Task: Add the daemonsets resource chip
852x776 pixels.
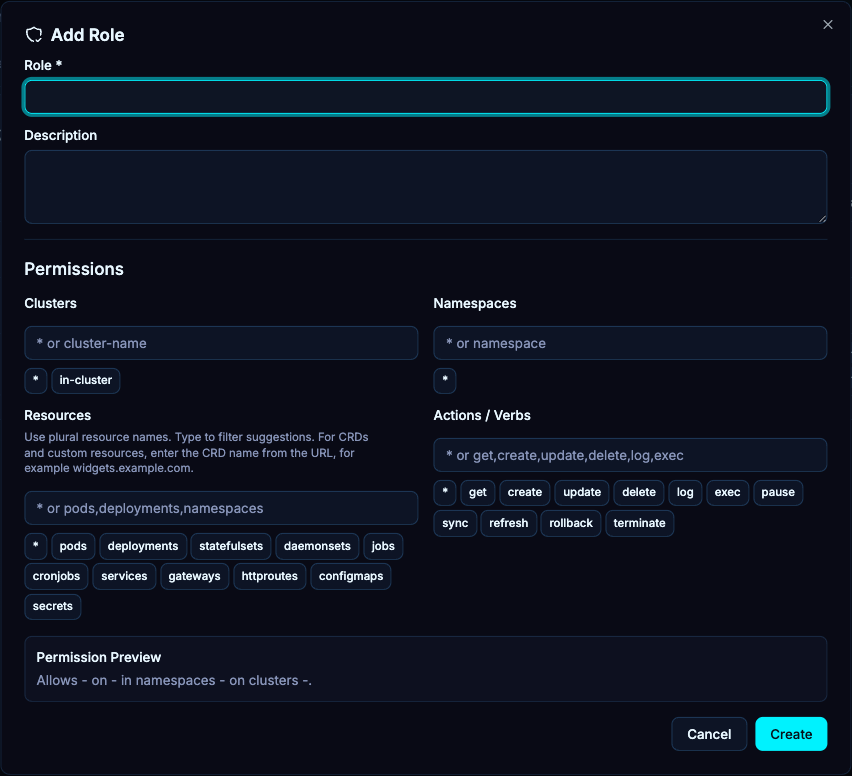Action: pos(317,546)
